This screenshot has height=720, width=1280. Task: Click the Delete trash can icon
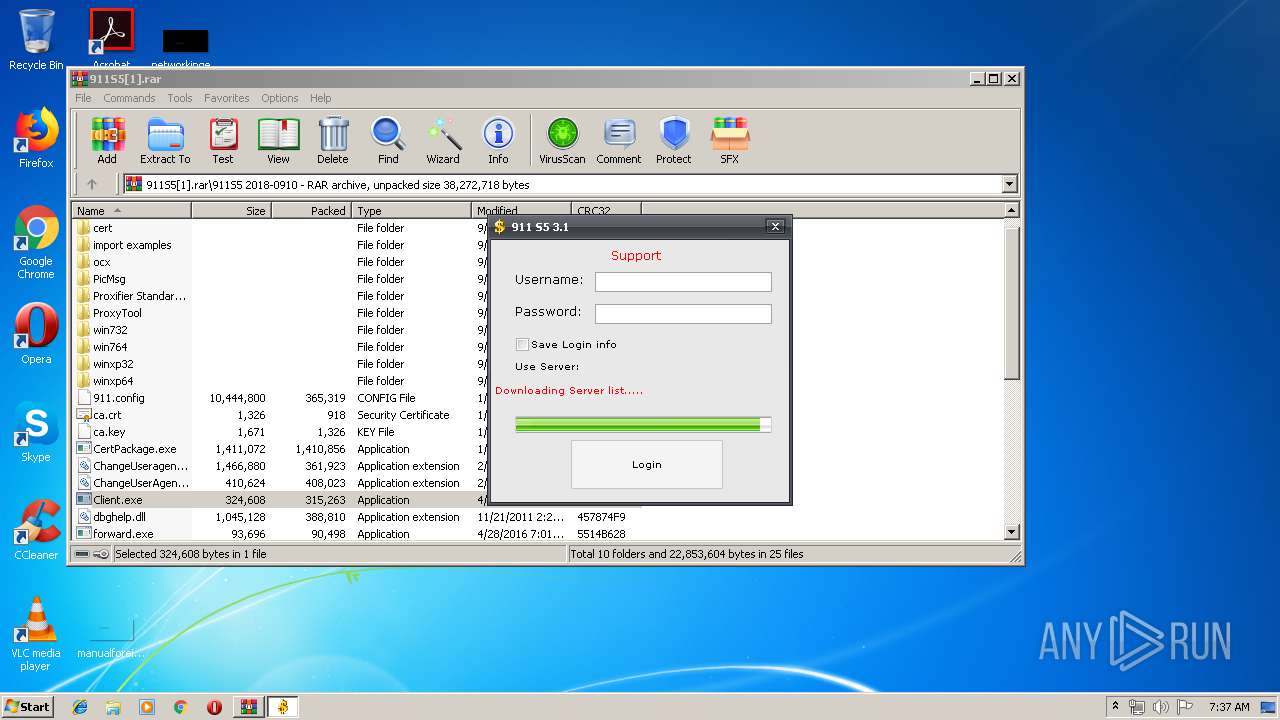coord(333,140)
